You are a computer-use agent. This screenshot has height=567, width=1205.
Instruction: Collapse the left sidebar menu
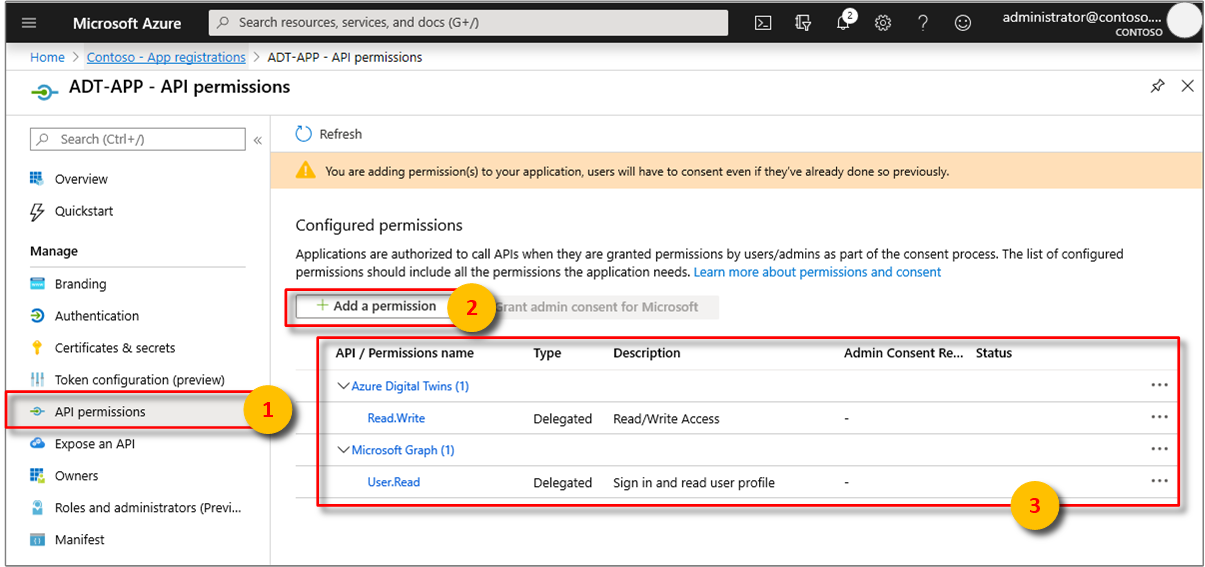[258, 140]
